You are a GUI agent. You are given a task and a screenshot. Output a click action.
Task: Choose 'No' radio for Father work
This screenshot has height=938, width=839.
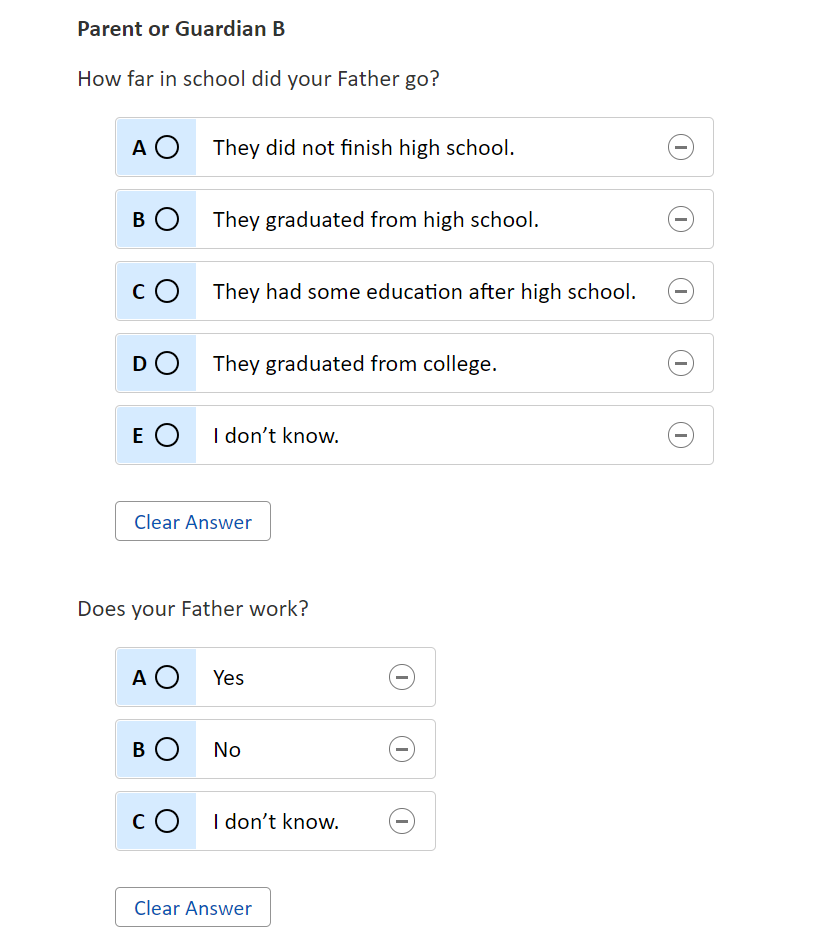click(x=167, y=750)
